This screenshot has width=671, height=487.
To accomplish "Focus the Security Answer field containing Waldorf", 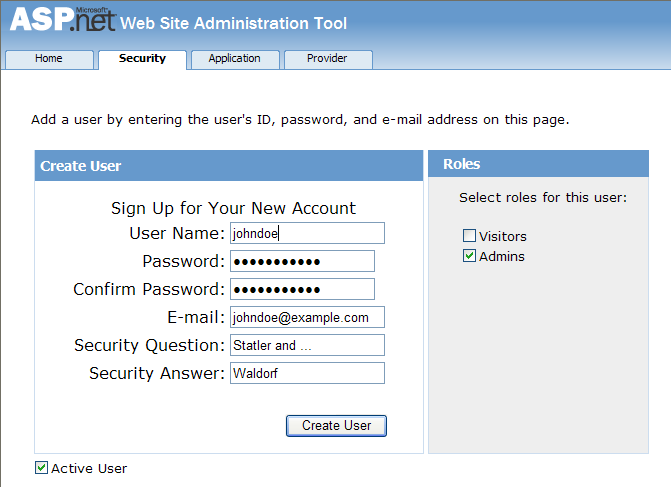I will tap(307, 373).
